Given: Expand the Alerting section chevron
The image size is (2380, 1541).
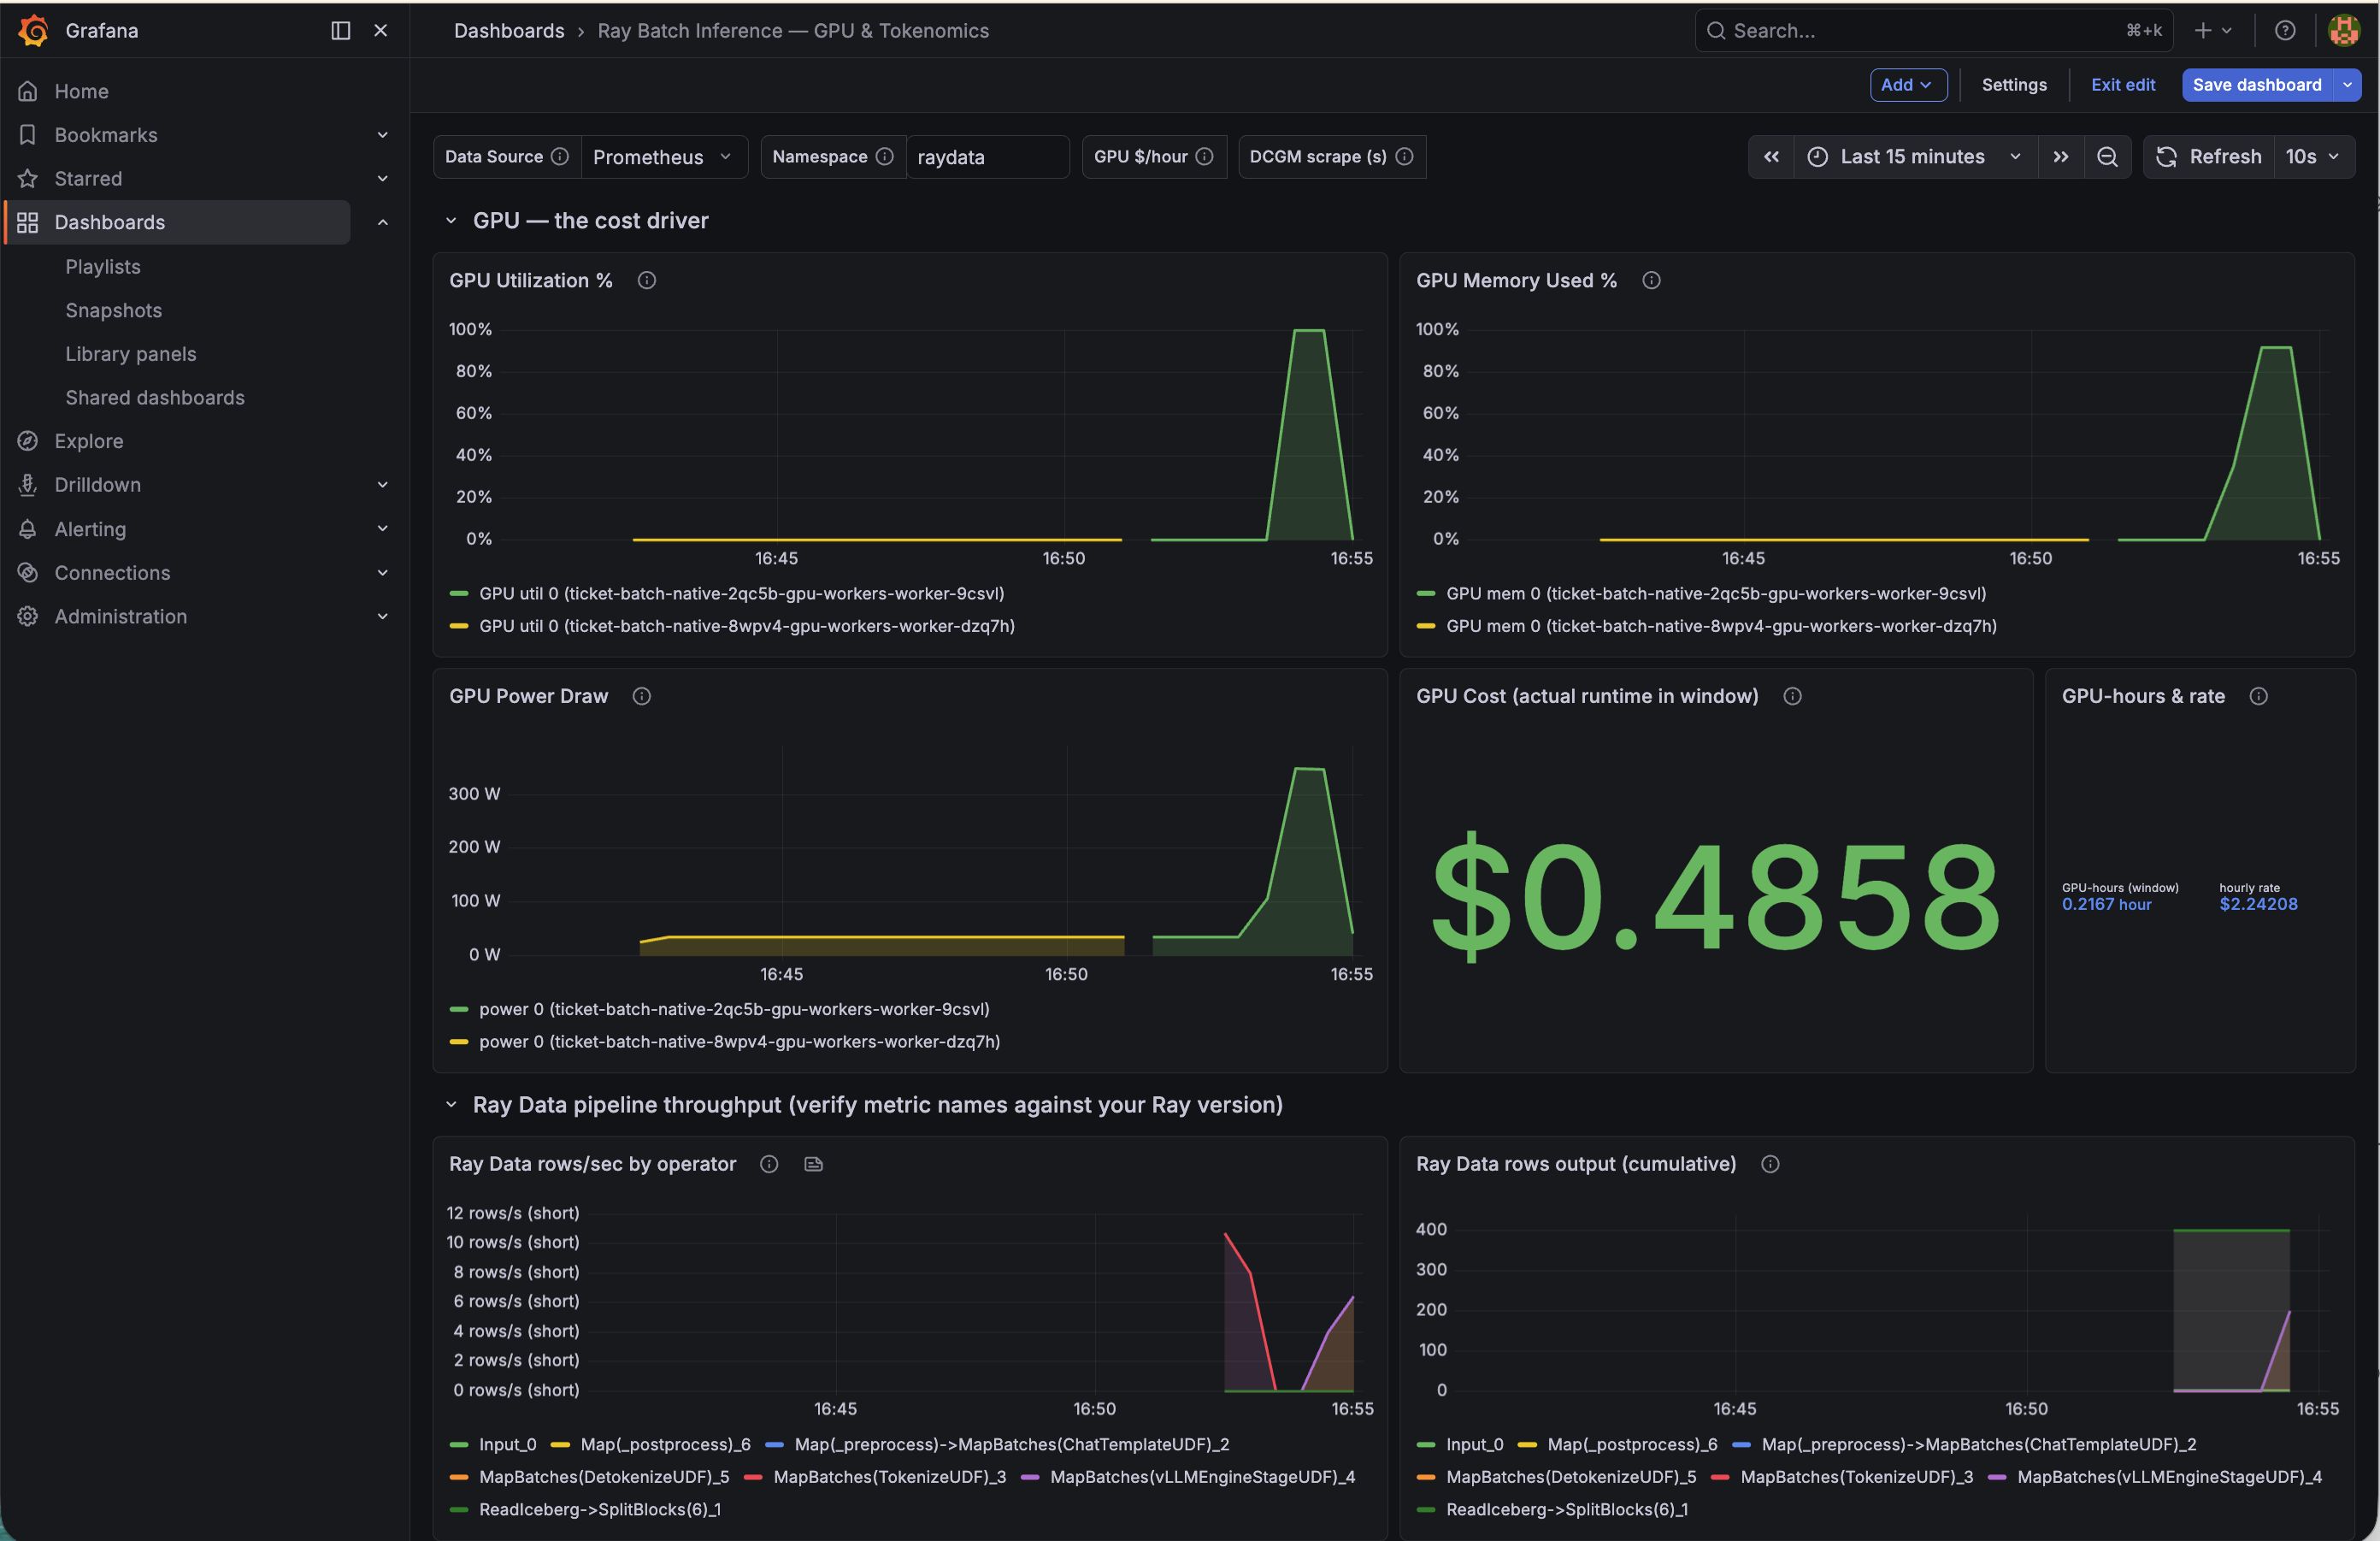Looking at the screenshot, I should pos(382,529).
